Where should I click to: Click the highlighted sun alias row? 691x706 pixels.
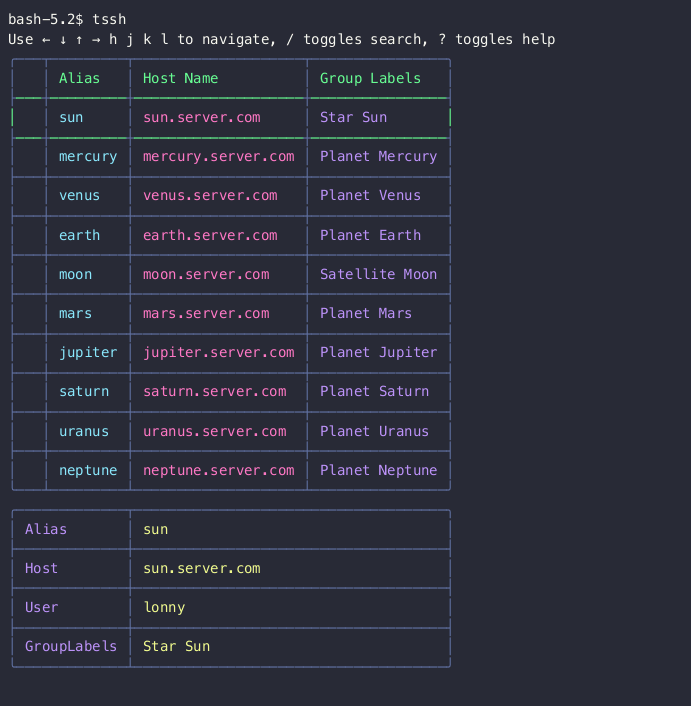[71, 117]
